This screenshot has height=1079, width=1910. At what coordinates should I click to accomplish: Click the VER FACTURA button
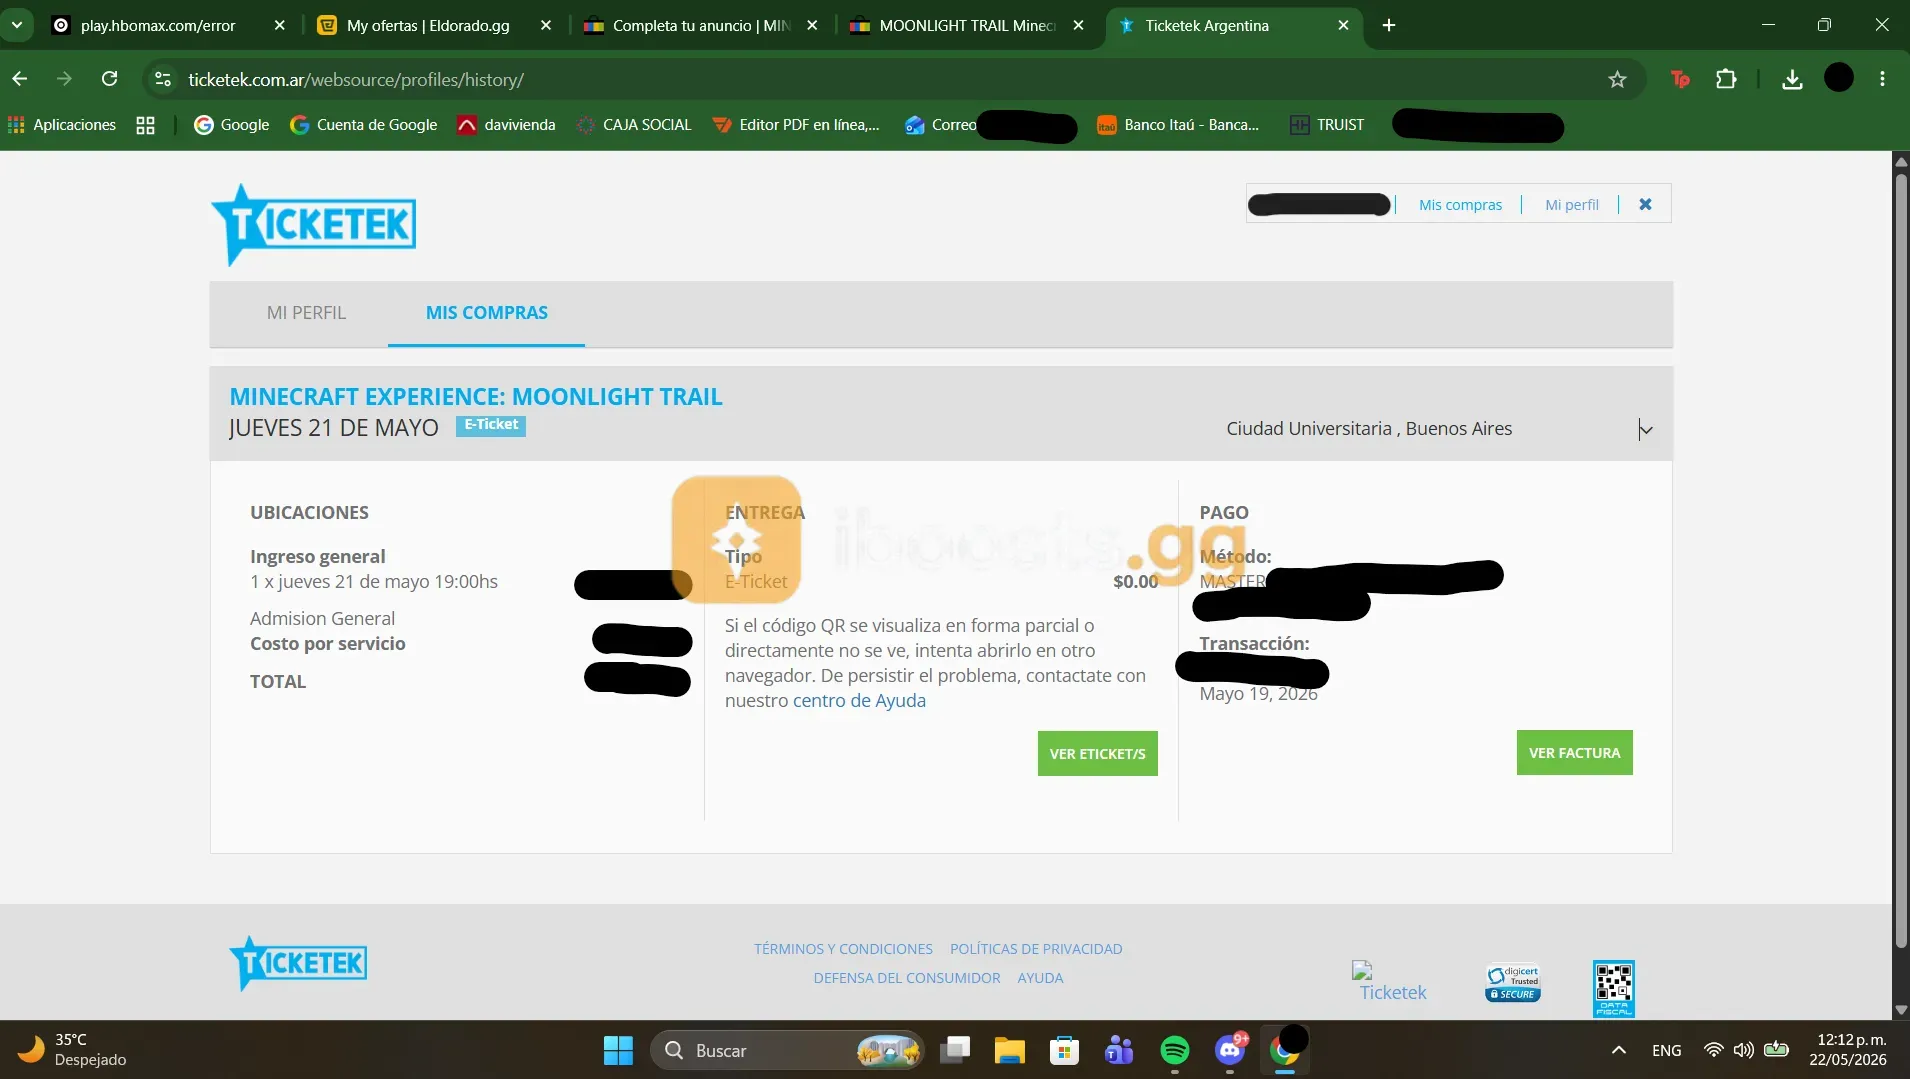tap(1574, 753)
